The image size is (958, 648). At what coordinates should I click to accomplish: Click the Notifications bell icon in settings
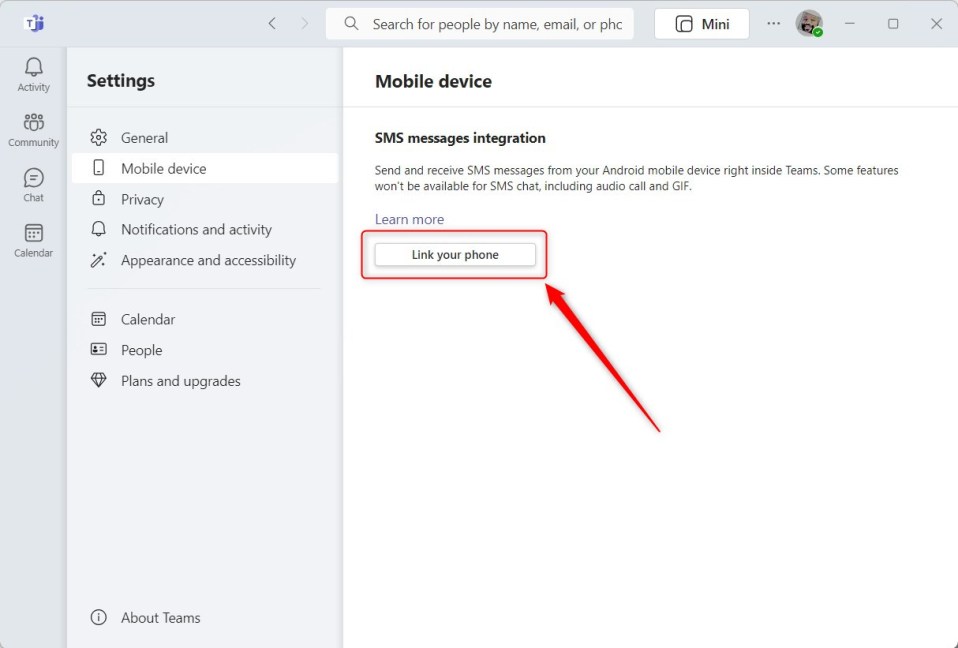coord(98,229)
